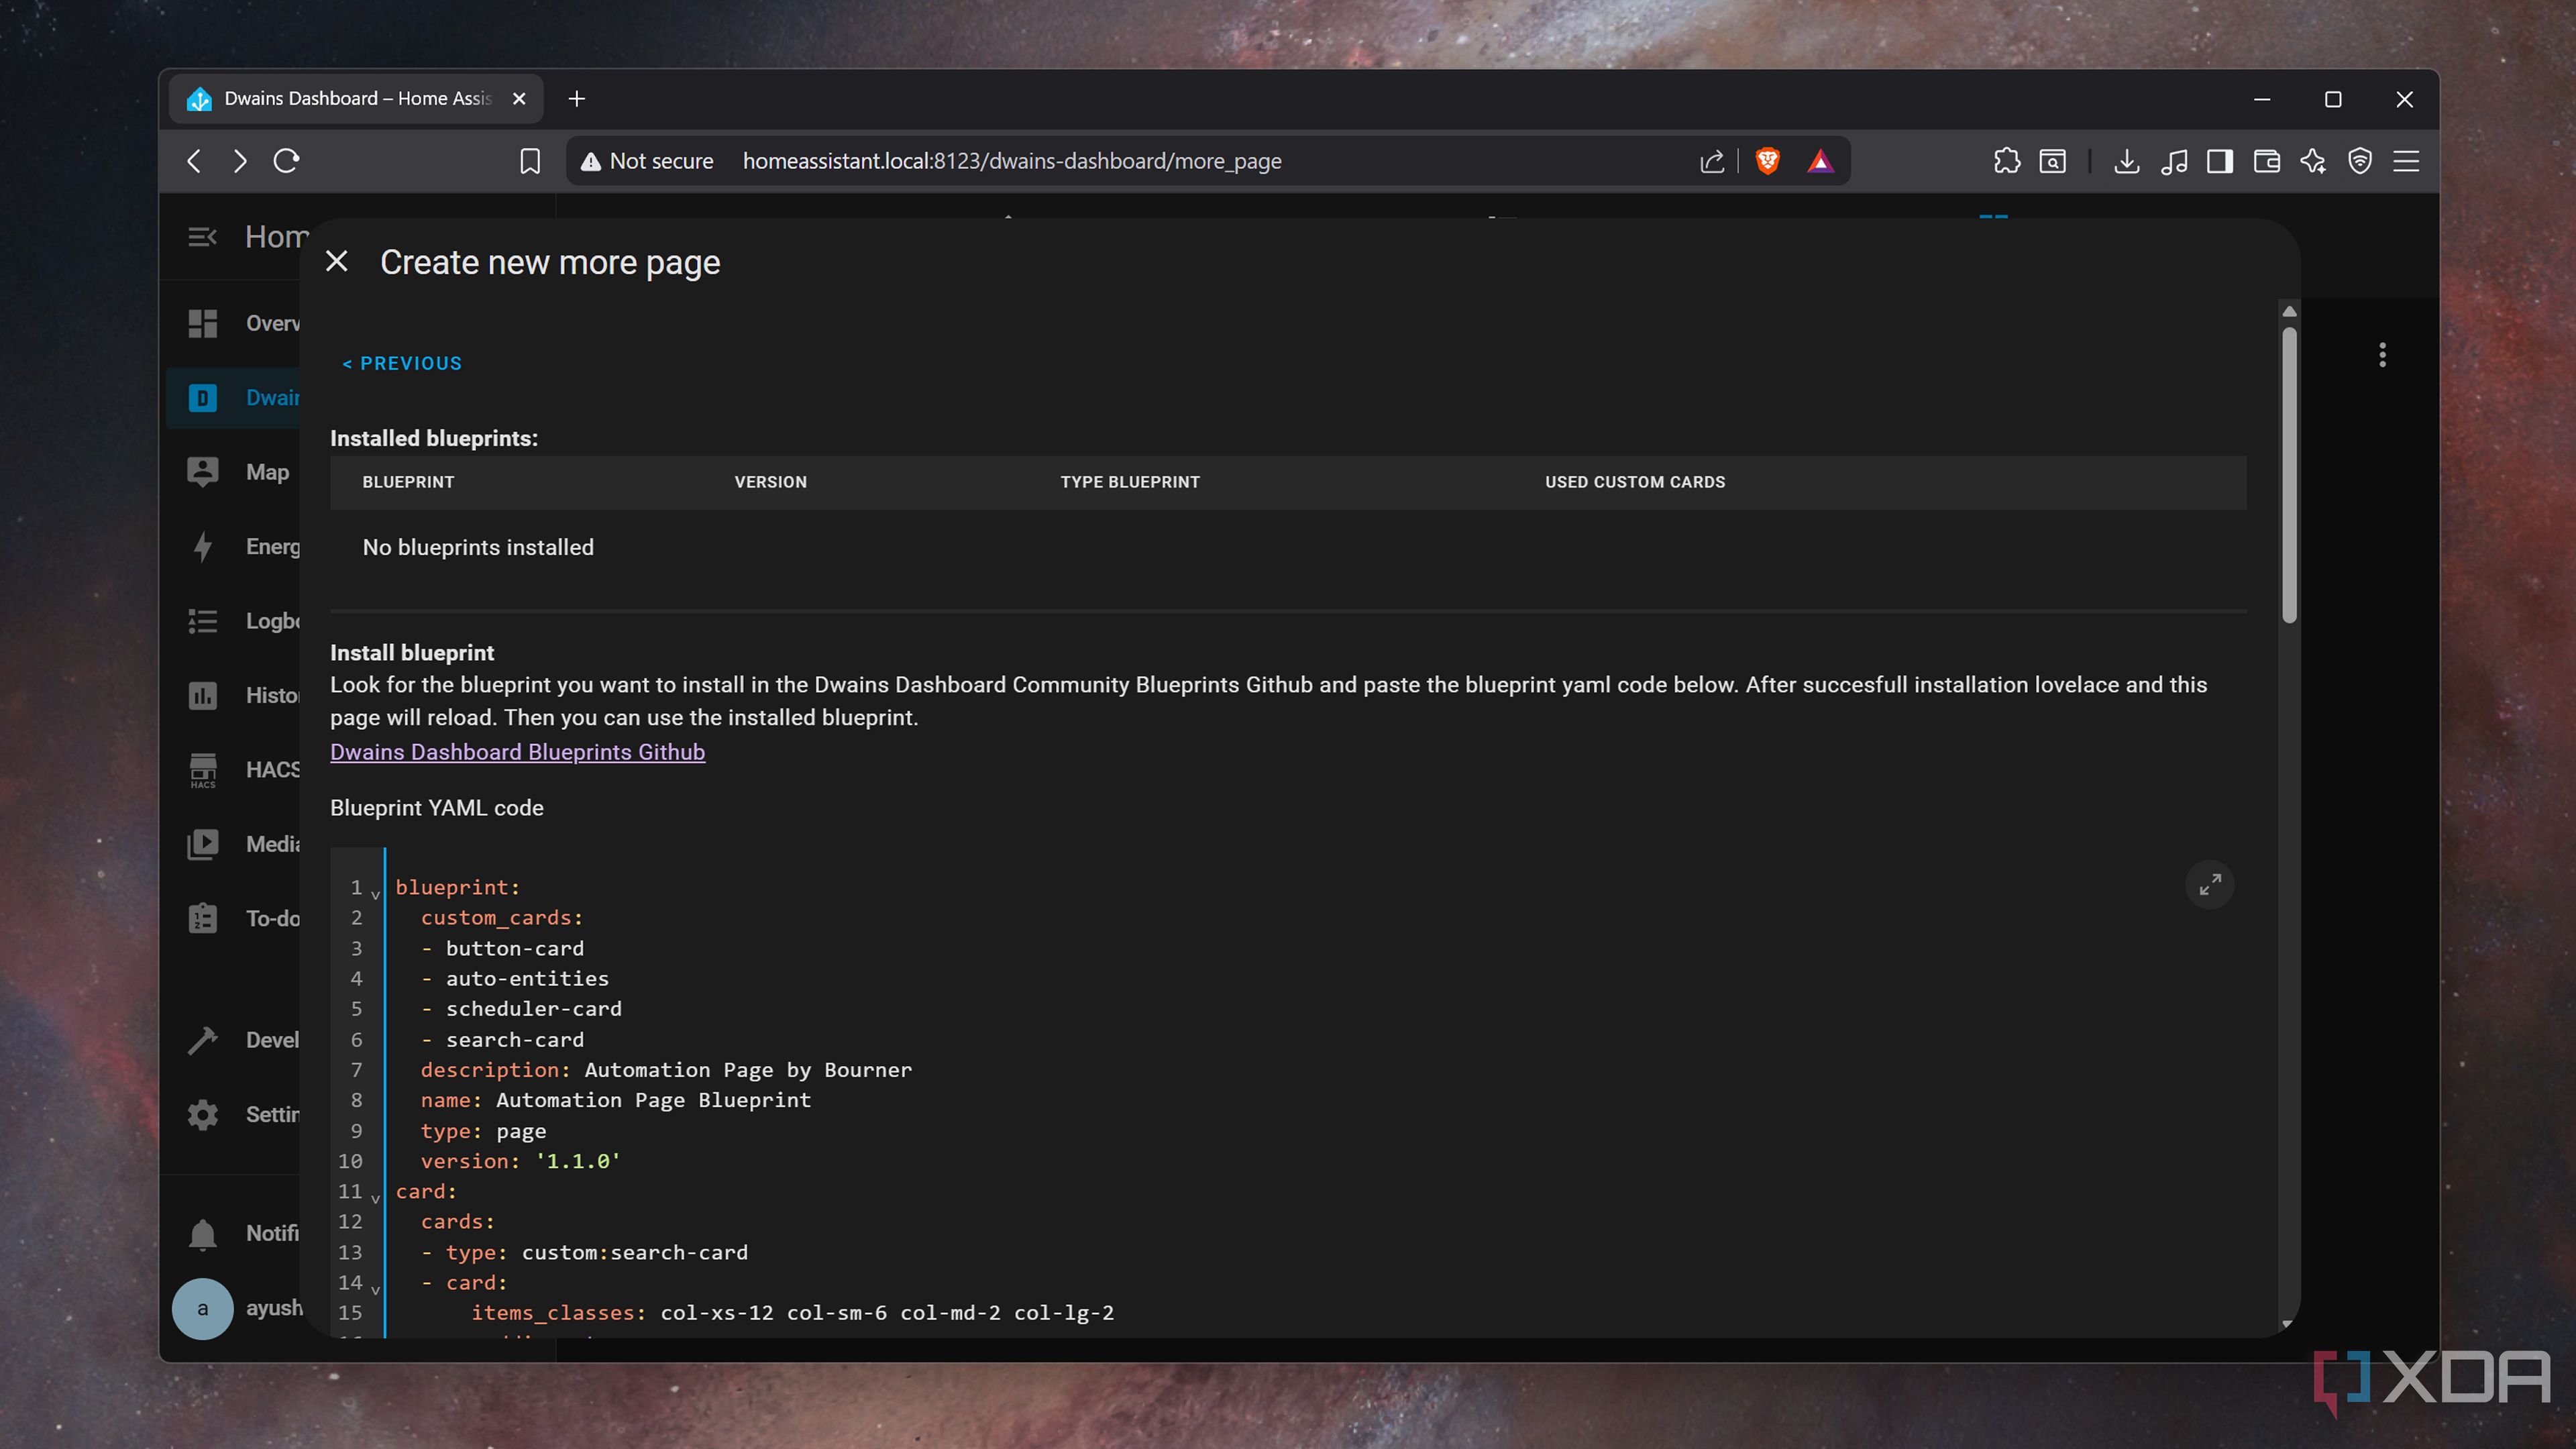This screenshot has height=1449, width=2576.
Task: Toggle the browser sidebar panel icon
Action: tap(2220, 161)
